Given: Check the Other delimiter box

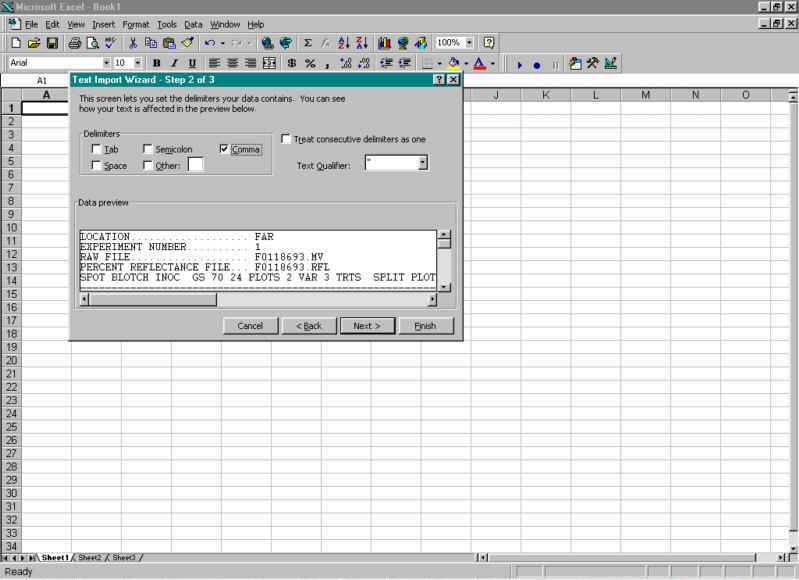Looking at the screenshot, I should 147,165.
